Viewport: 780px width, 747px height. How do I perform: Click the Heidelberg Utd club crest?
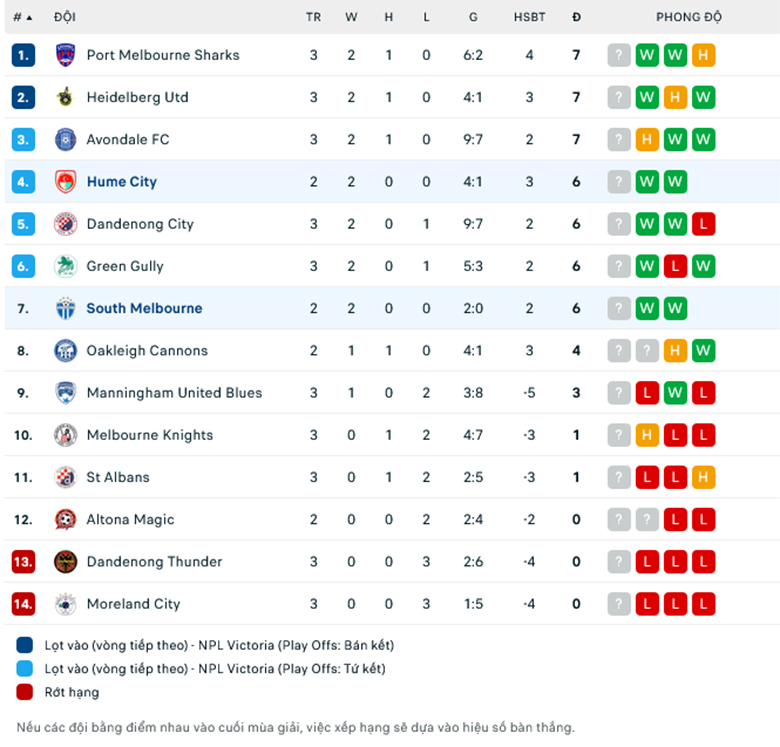(65, 97)
